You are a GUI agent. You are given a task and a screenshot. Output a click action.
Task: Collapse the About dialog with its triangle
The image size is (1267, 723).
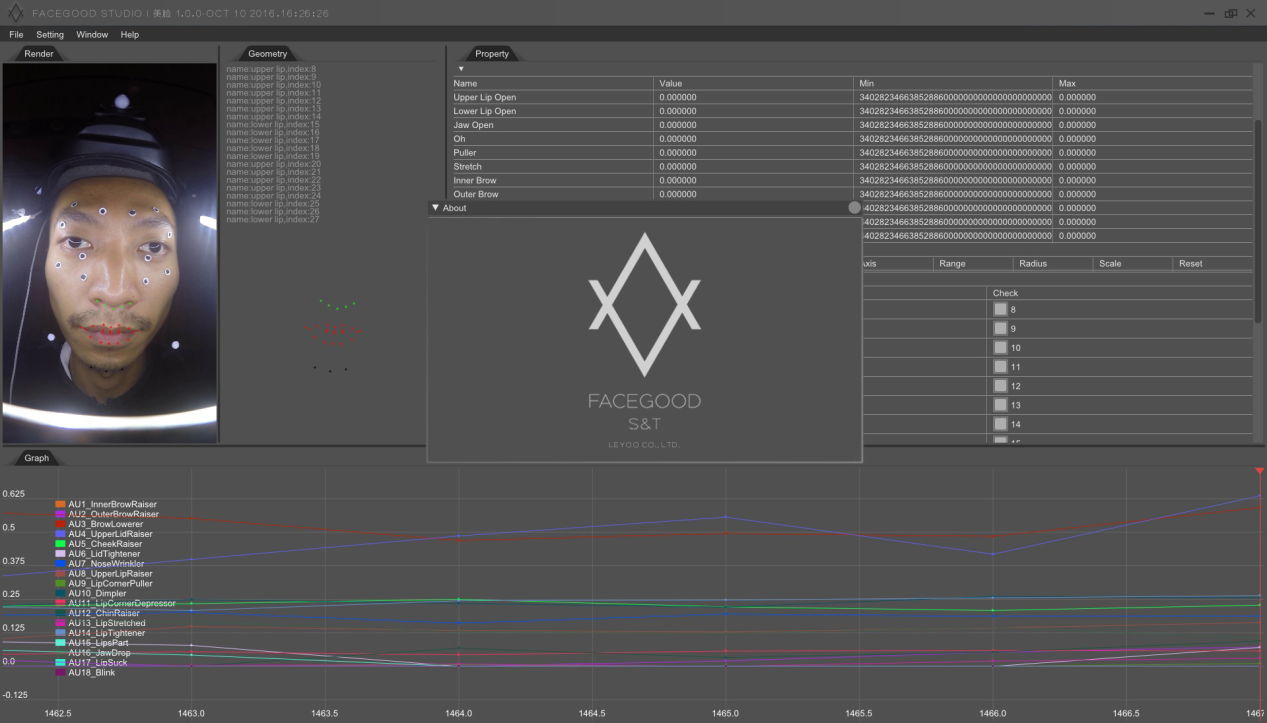click(435, 208)
